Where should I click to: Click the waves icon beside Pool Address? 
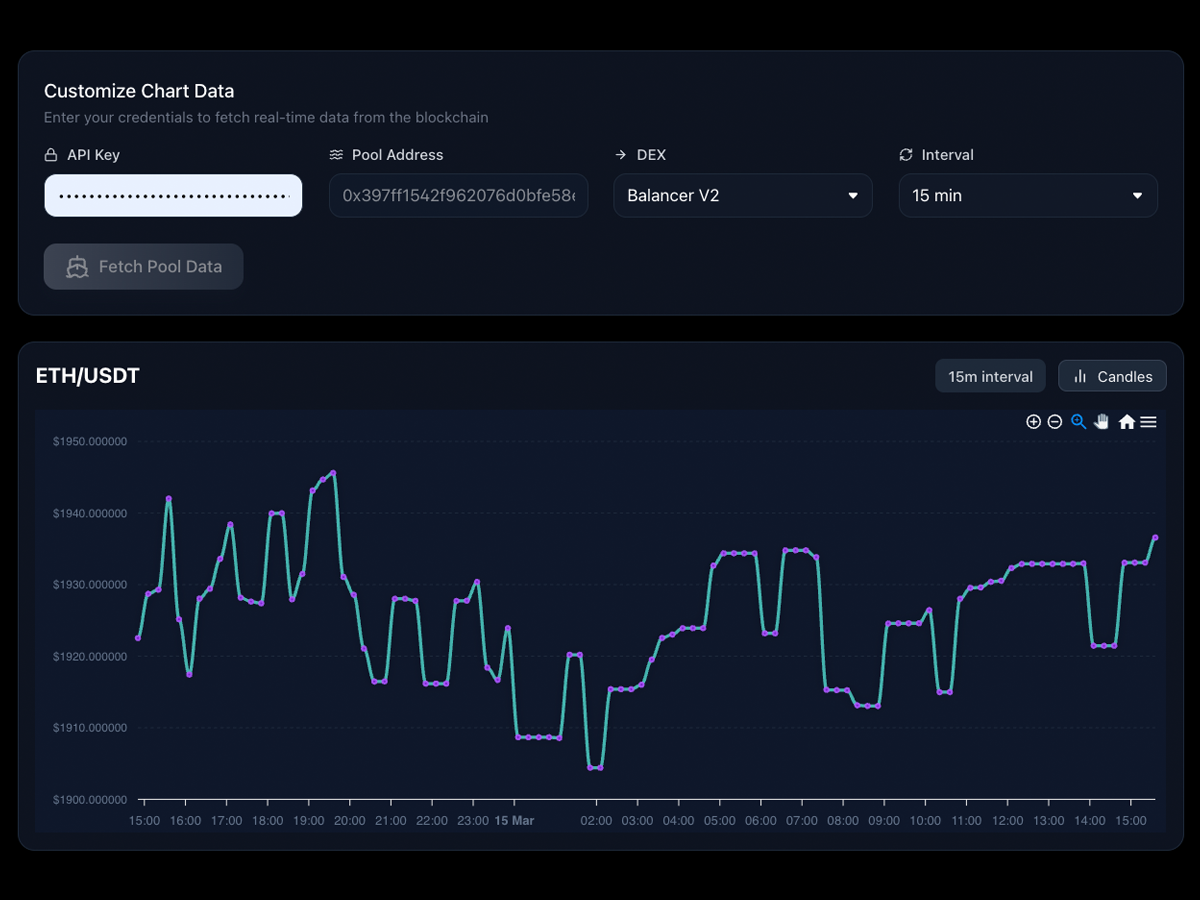[336, 155]
